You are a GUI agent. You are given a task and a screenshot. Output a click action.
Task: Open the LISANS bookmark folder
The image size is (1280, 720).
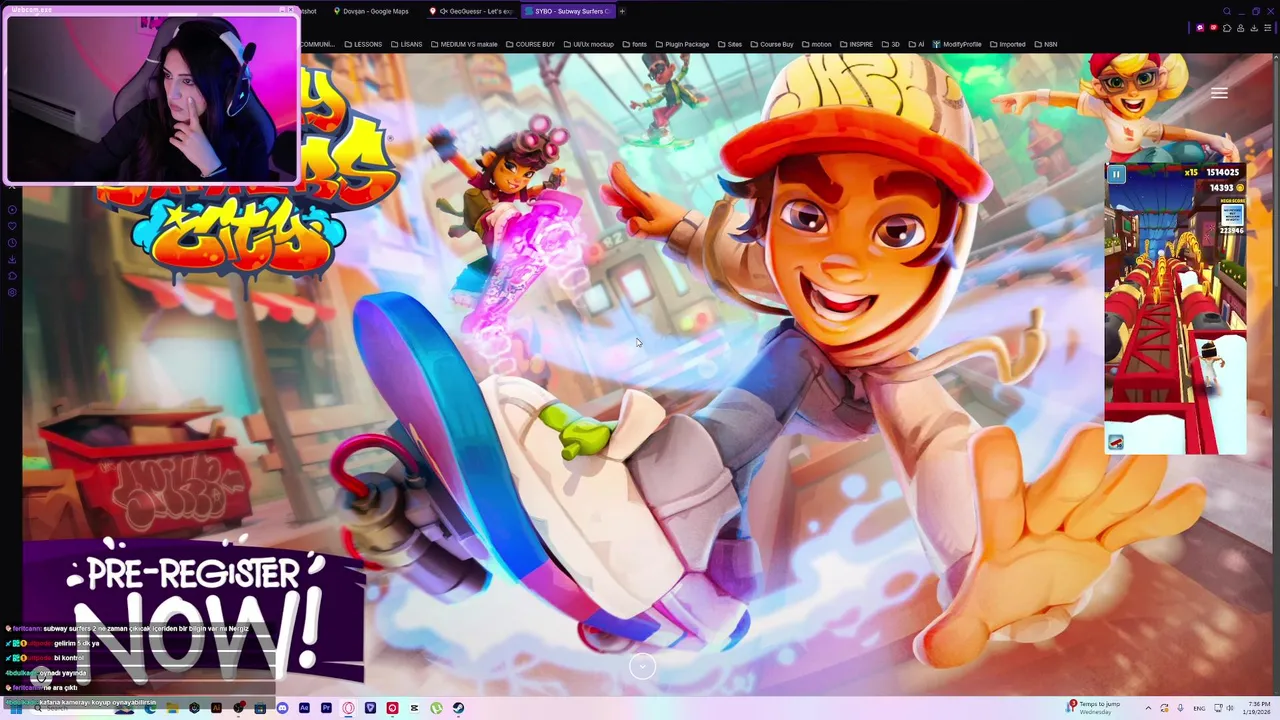pyautogui.click(x=406, y=44)
